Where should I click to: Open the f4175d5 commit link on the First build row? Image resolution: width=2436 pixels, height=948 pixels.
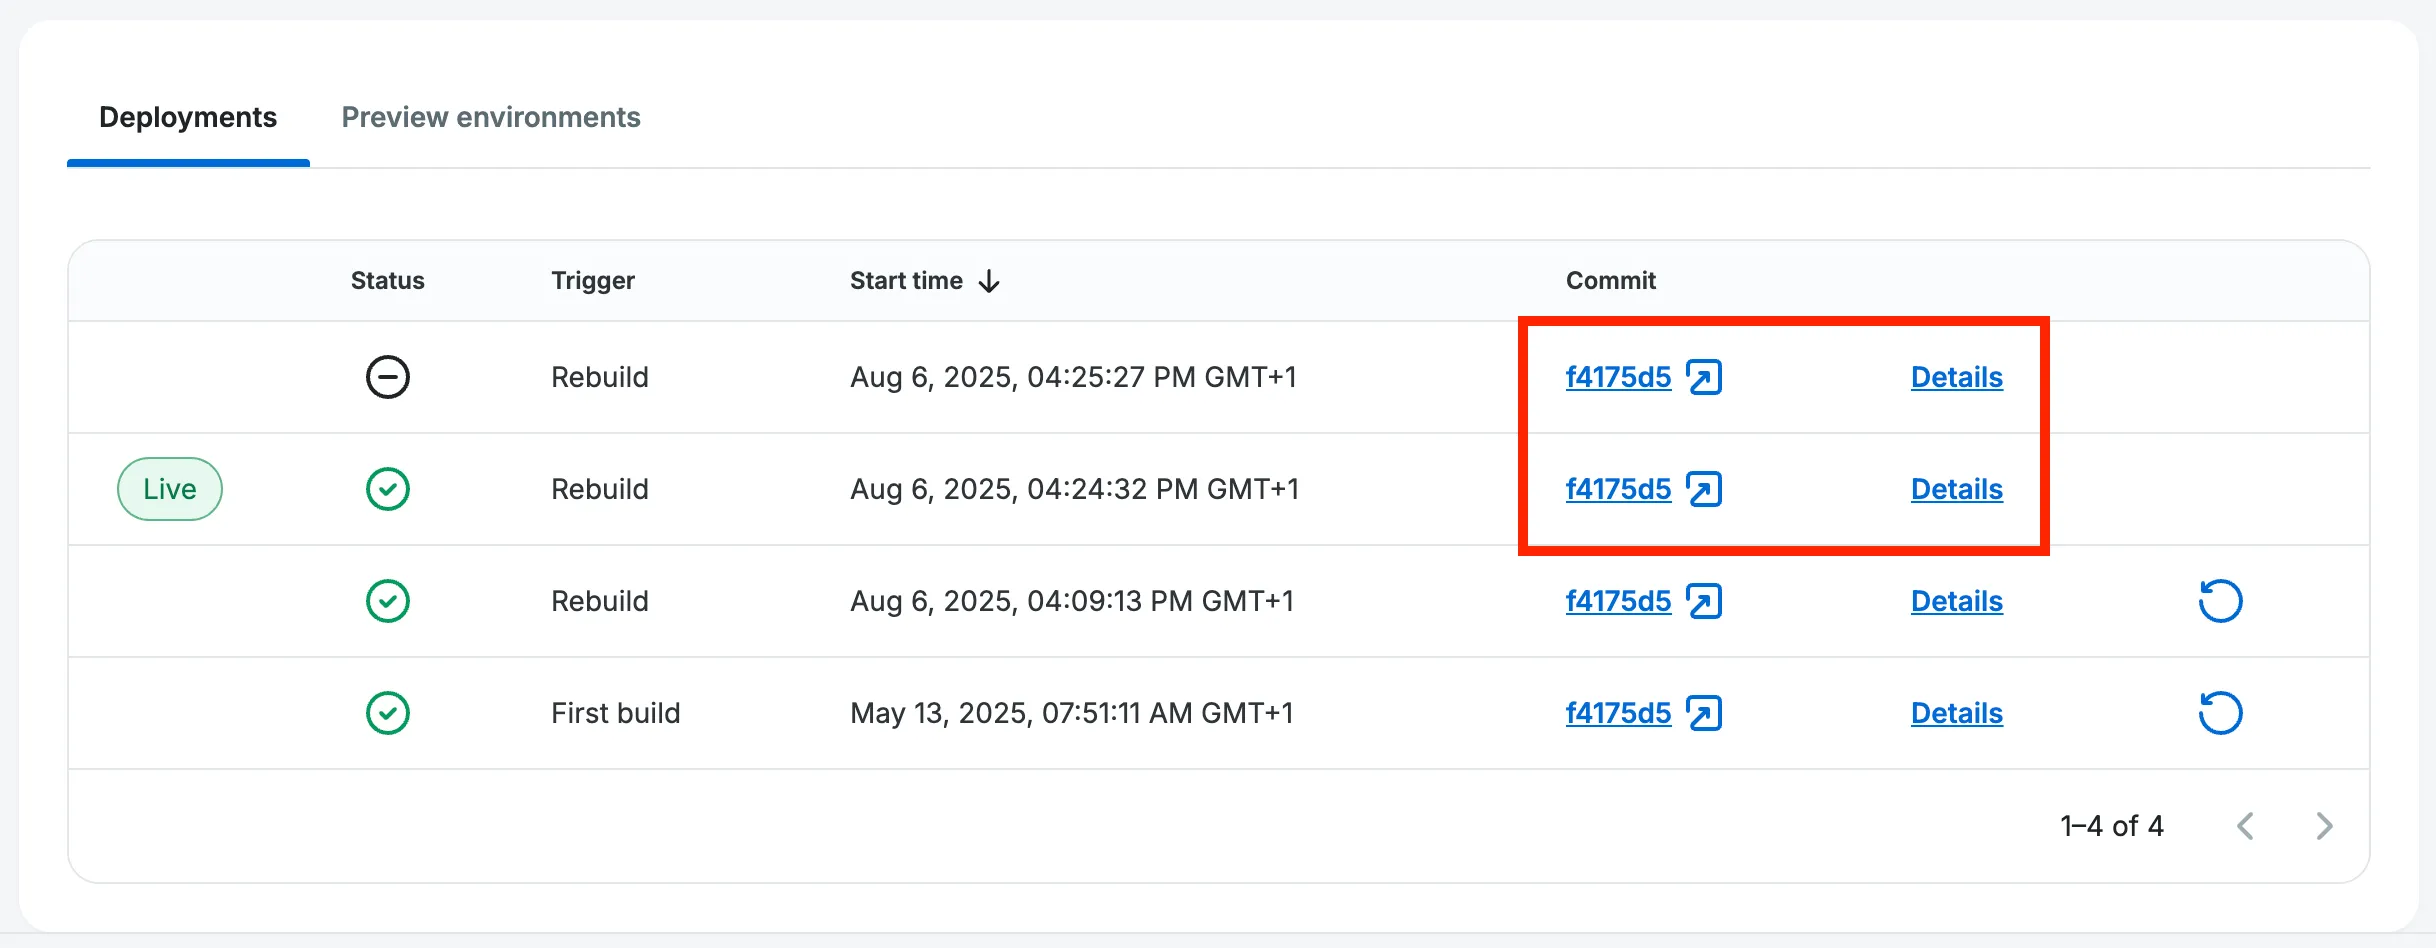(x=1618, y=713)
